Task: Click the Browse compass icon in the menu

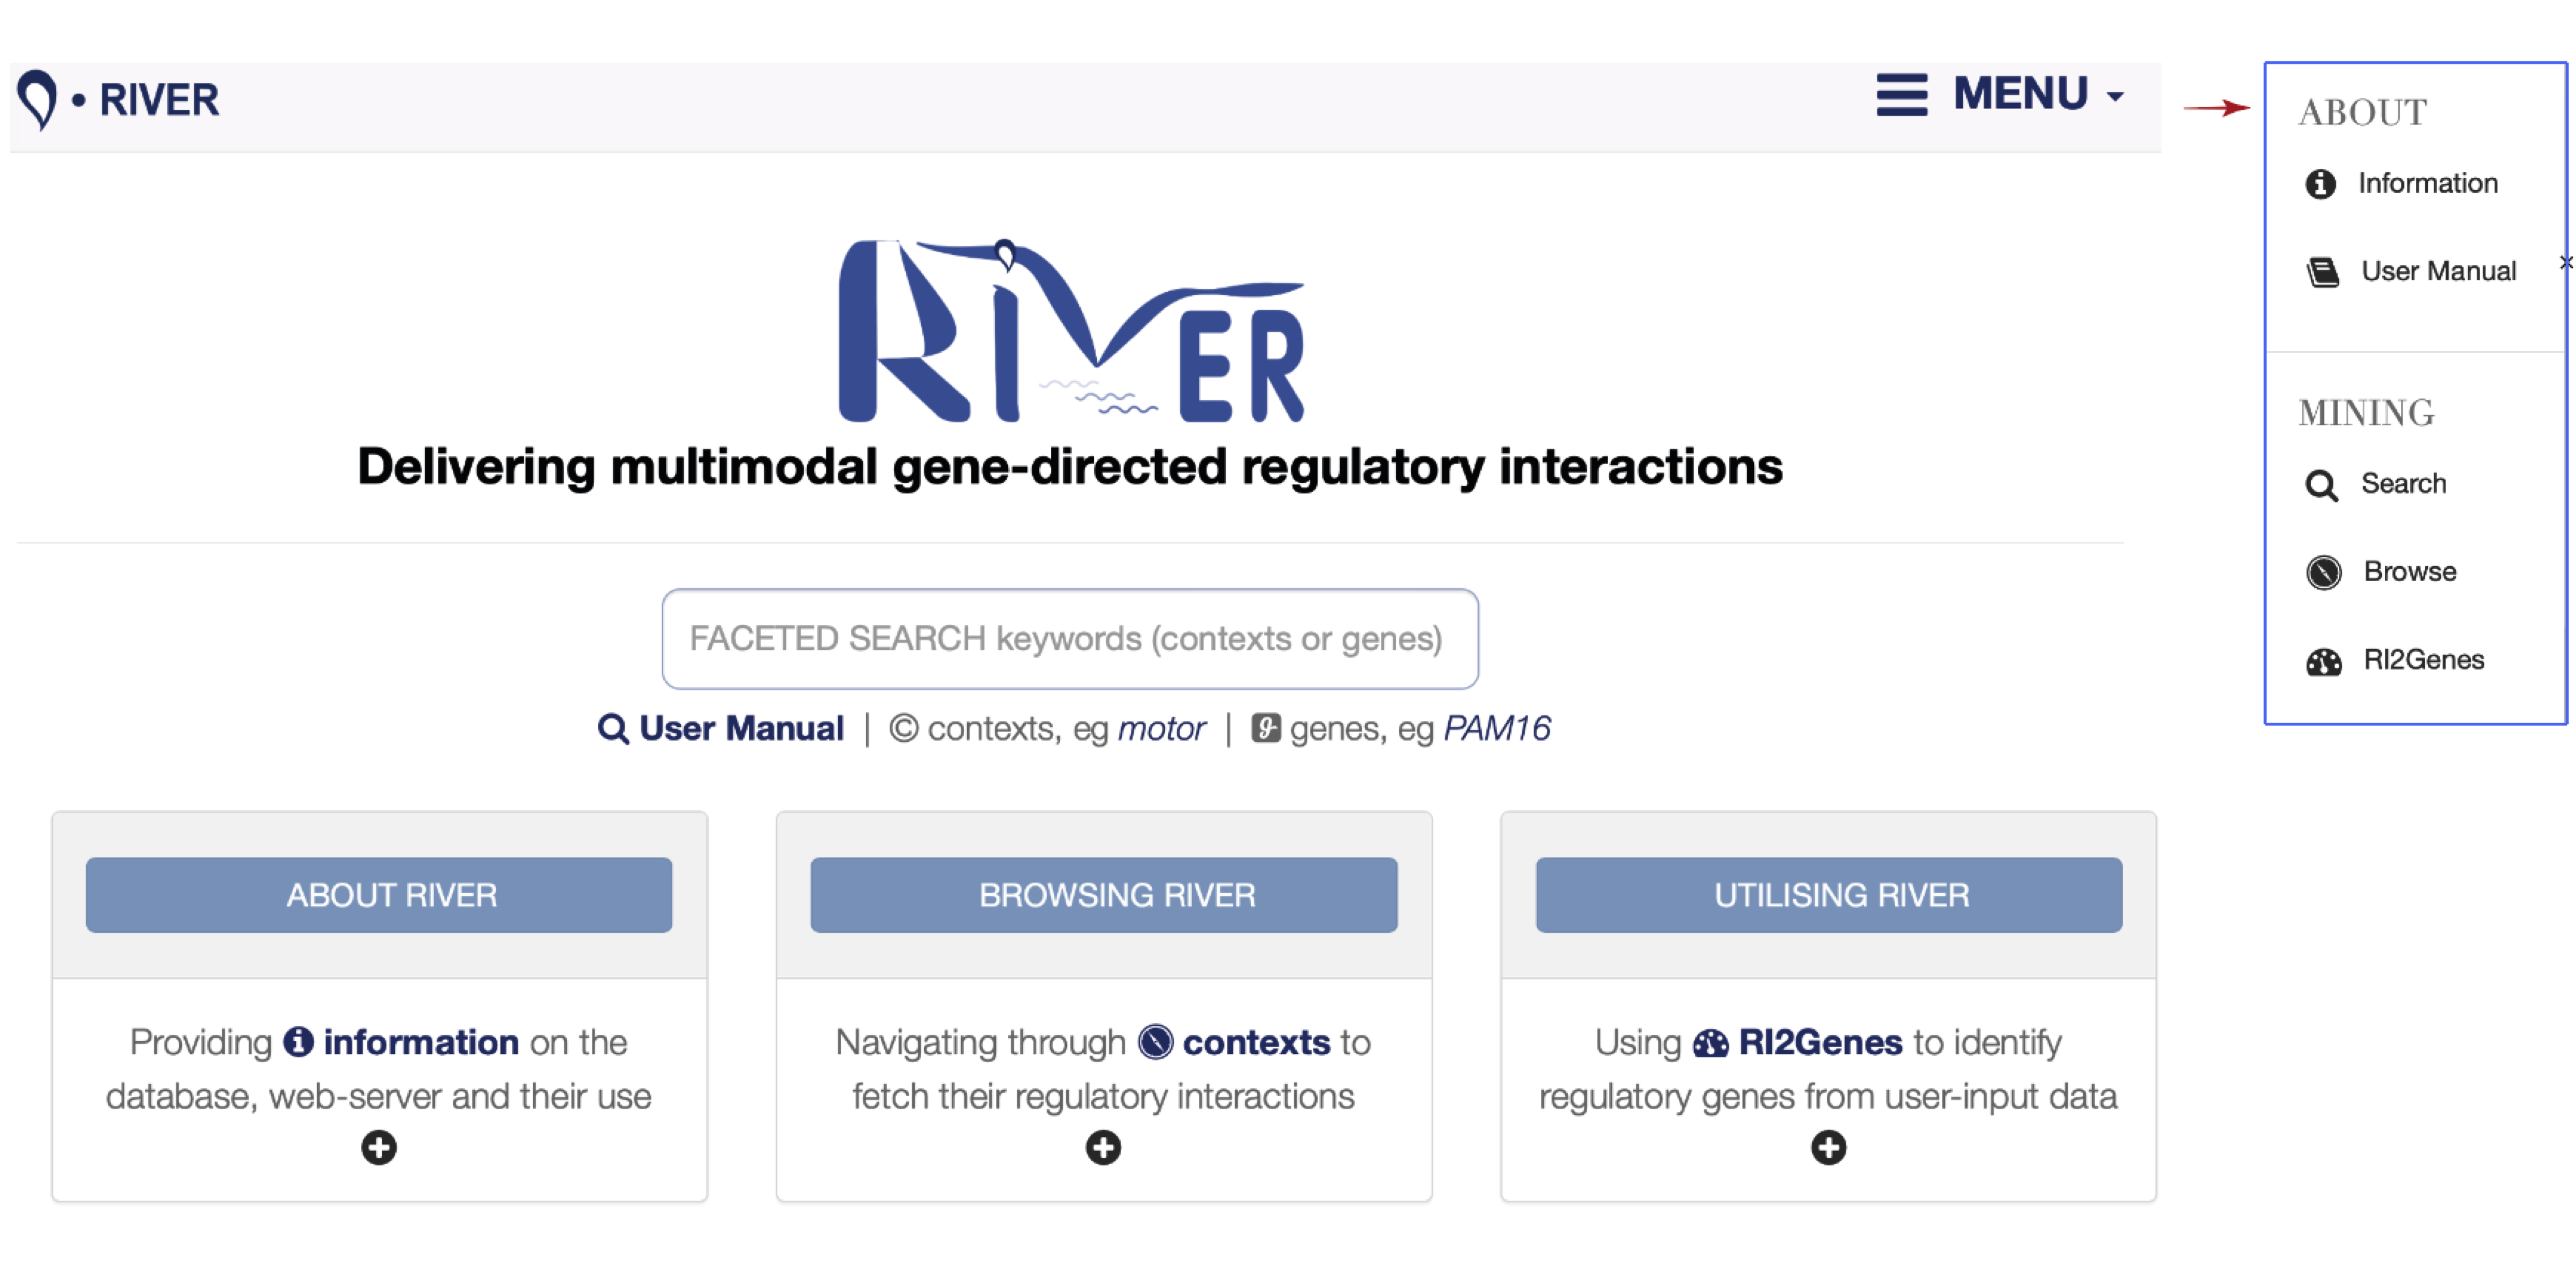Action: pyautogui.click(x=2323, y=573)
